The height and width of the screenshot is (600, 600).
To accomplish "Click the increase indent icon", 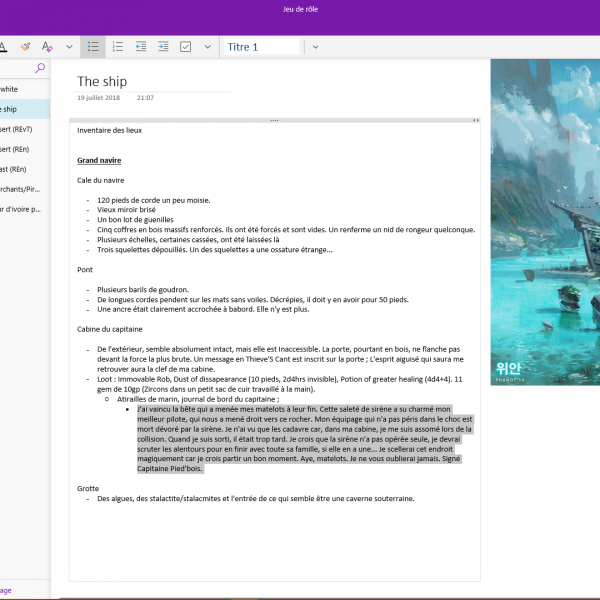I will (163, 47).
